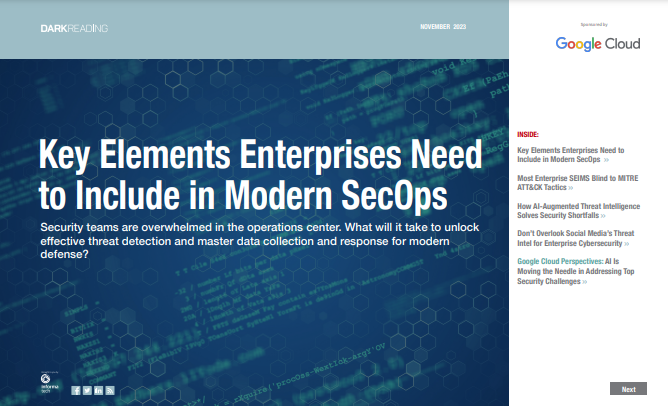
Task: Open 'Don't Overlook Social Media's Threat Intel' link
Action: (576, 238)
